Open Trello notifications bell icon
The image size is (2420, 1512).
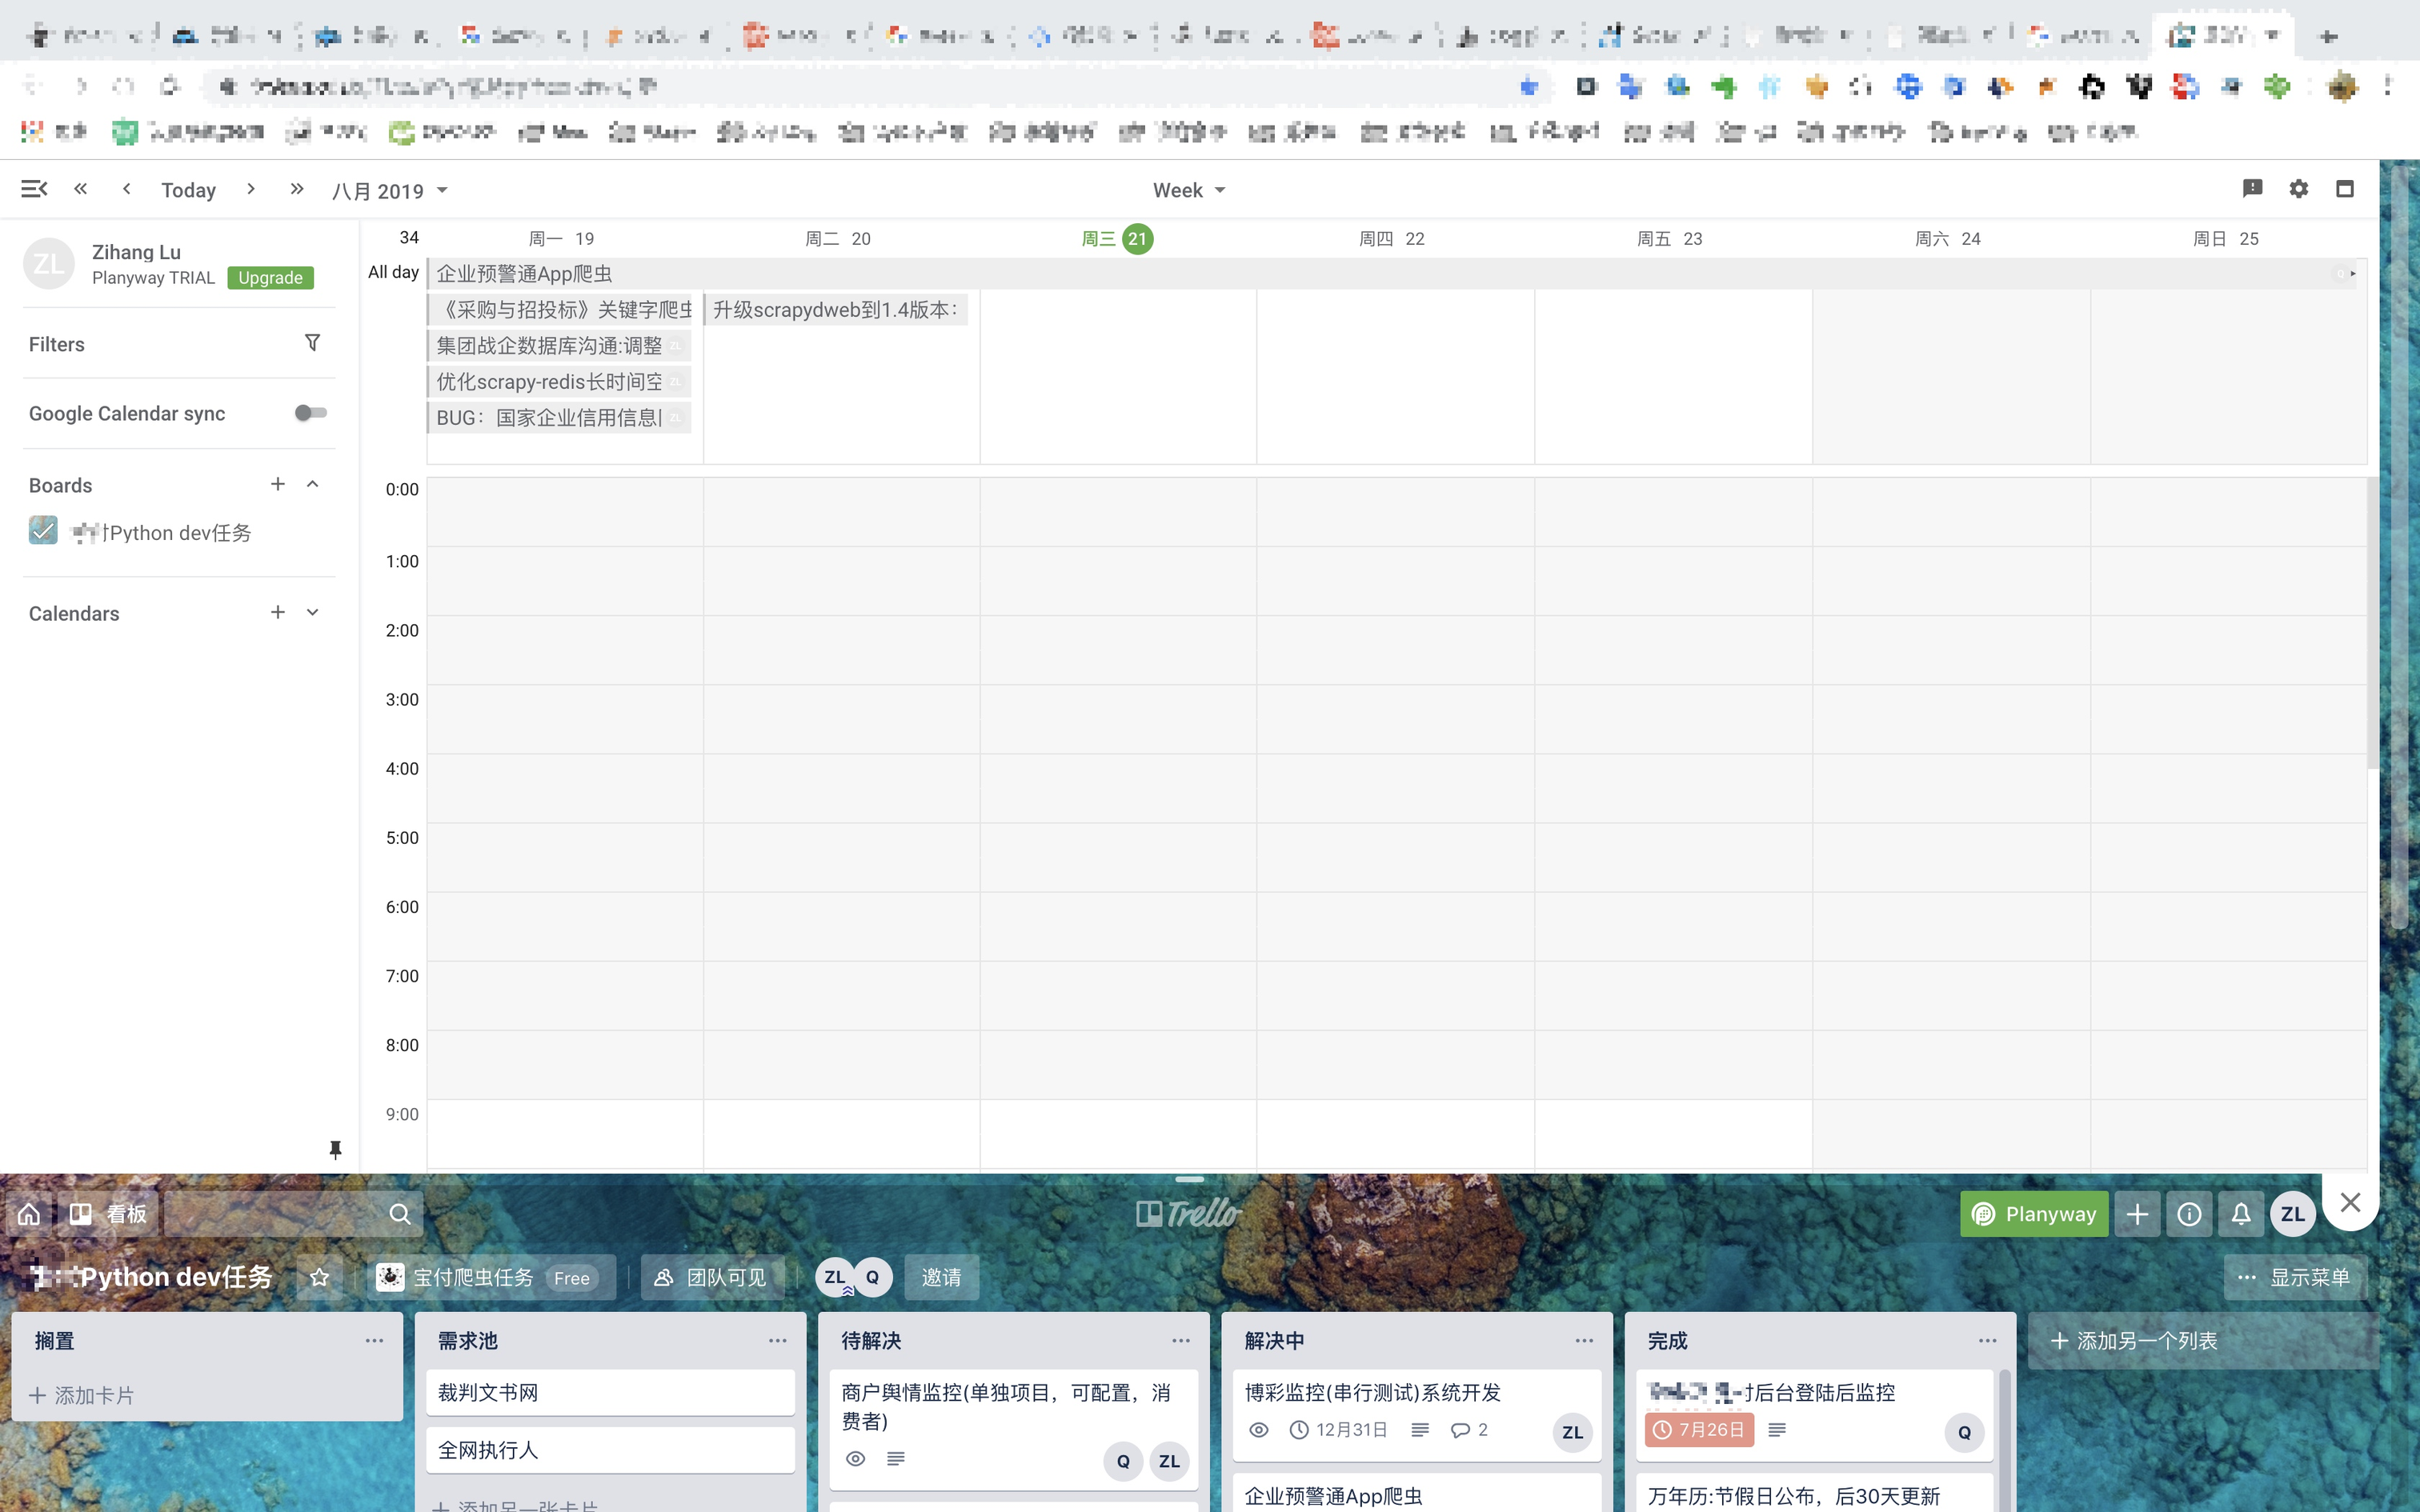click(x=2241, y=1214)
